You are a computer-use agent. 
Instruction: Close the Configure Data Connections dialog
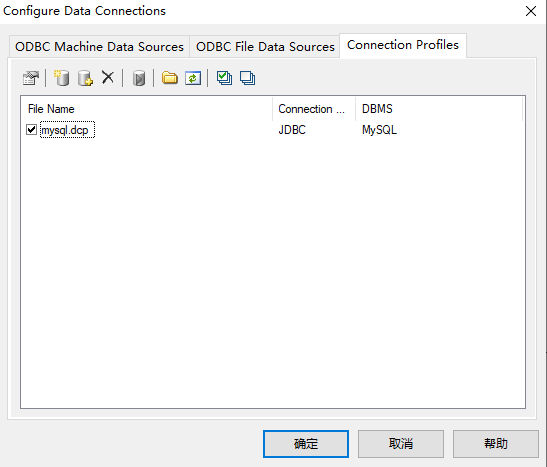tap(531, 11)
